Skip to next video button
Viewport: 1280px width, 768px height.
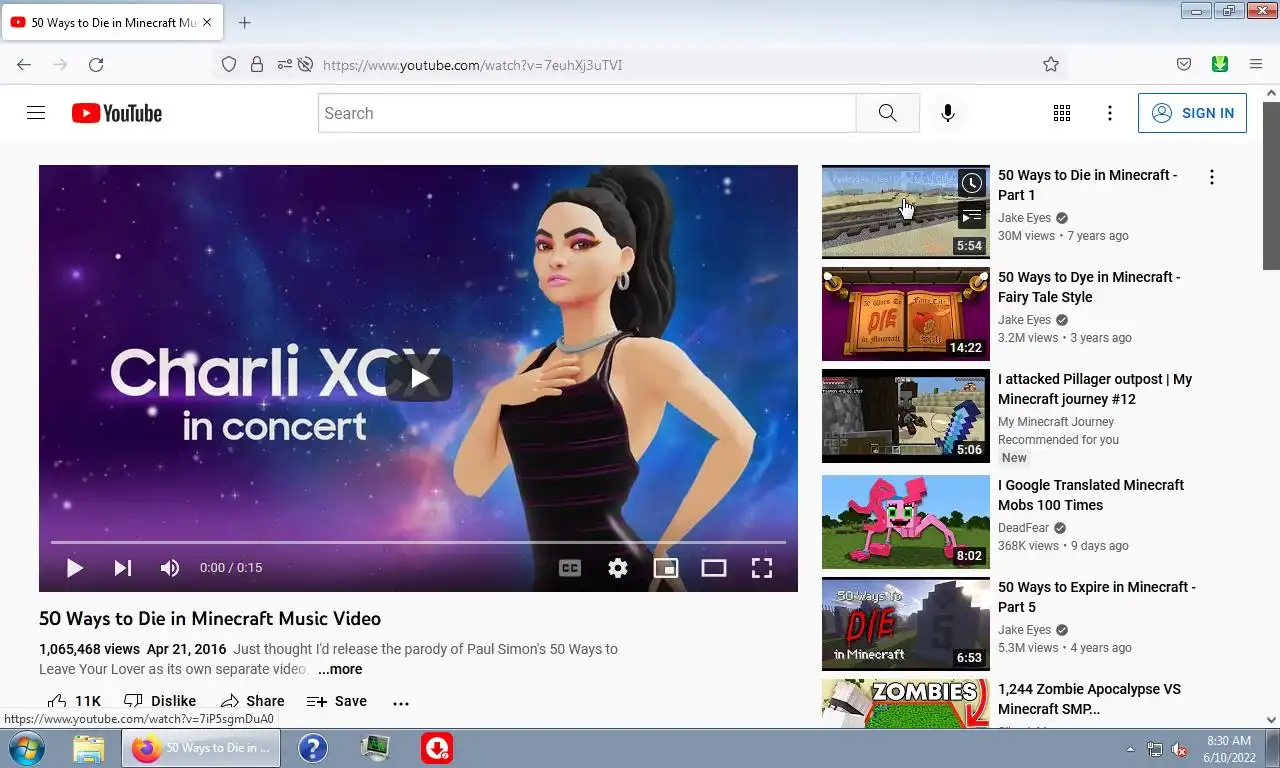[122, 568]
